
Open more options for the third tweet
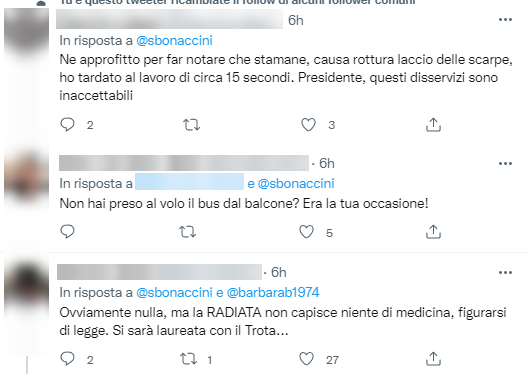[x=505, y=272]
